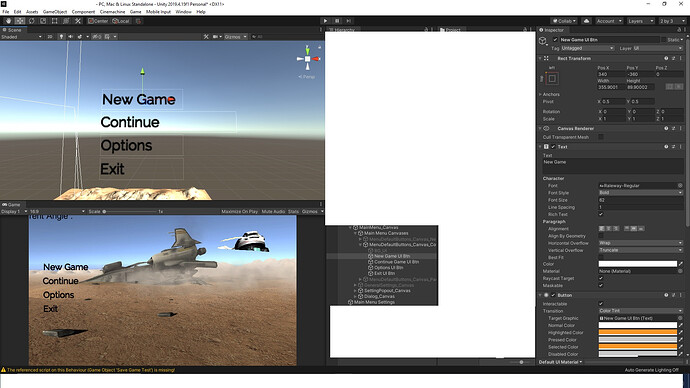Open the GameObject menu
Viewport: 690px width, 388px height.
[x=55, y=12]
